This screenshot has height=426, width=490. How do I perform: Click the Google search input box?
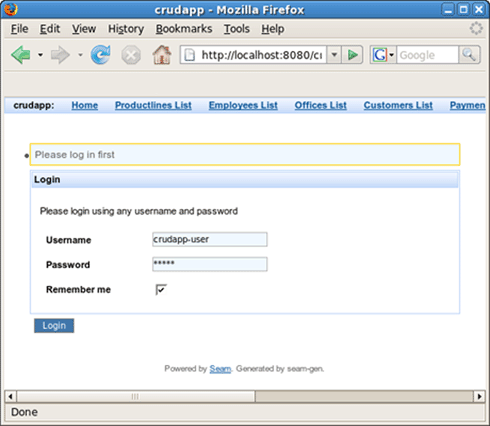428,55
